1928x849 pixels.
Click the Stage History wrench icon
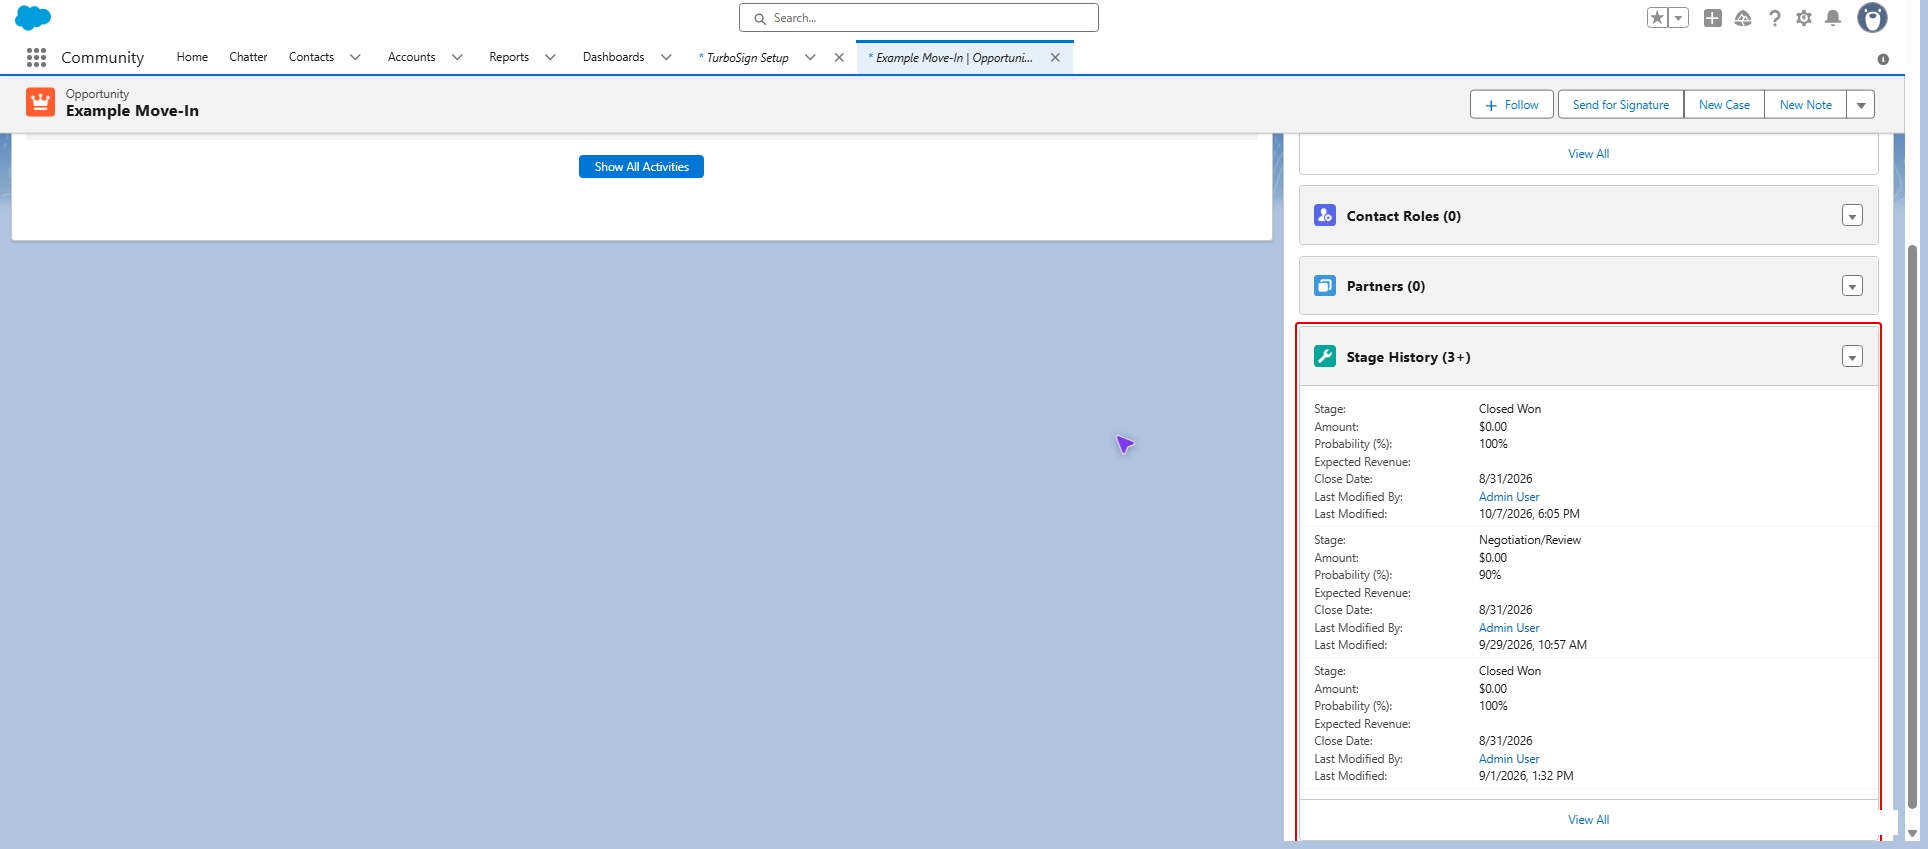pos(1325,356)
